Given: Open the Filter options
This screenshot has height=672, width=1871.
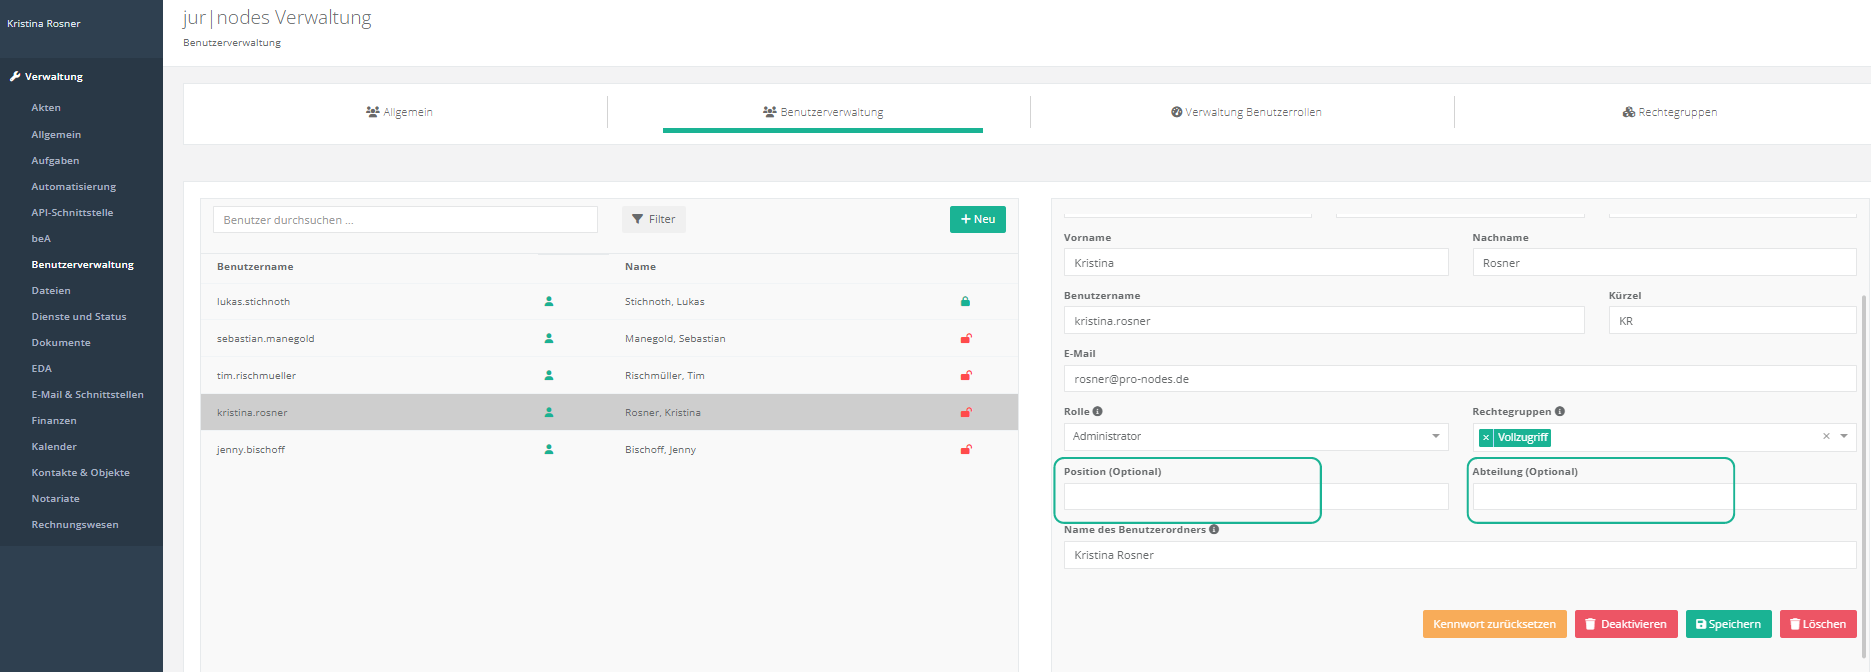Looking at the screenshot, I should (x=654, y=219).
